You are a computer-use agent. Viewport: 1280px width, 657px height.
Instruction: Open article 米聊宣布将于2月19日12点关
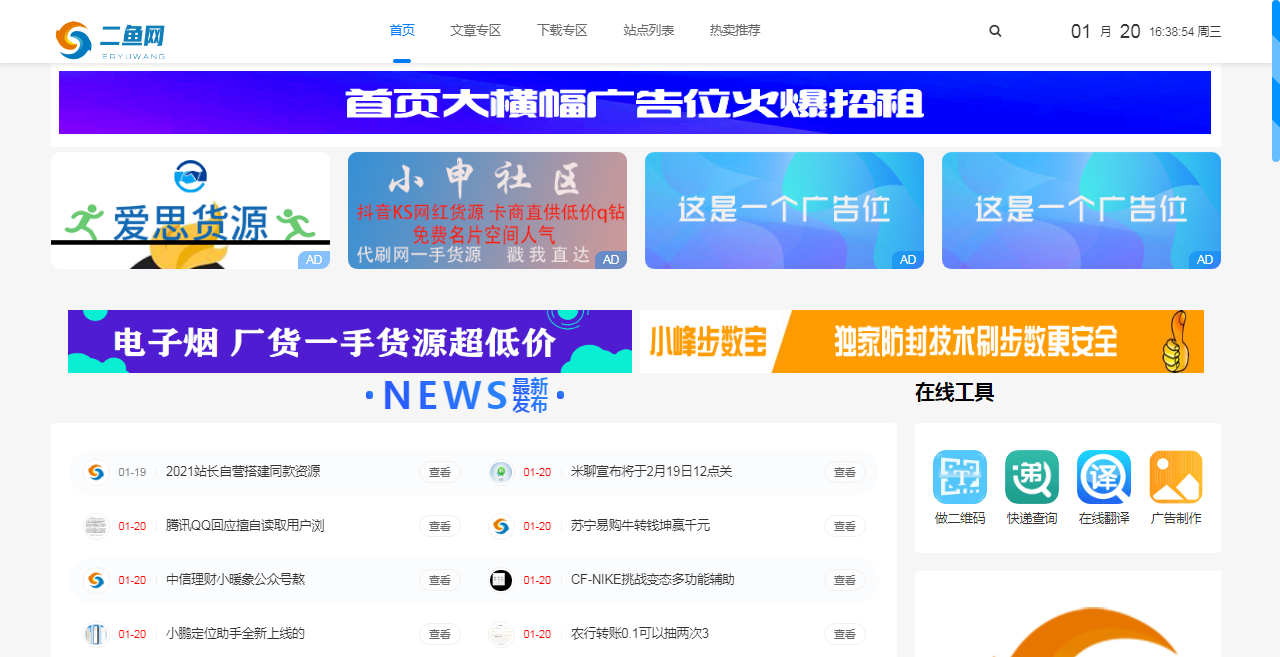[x=651, y=472]
